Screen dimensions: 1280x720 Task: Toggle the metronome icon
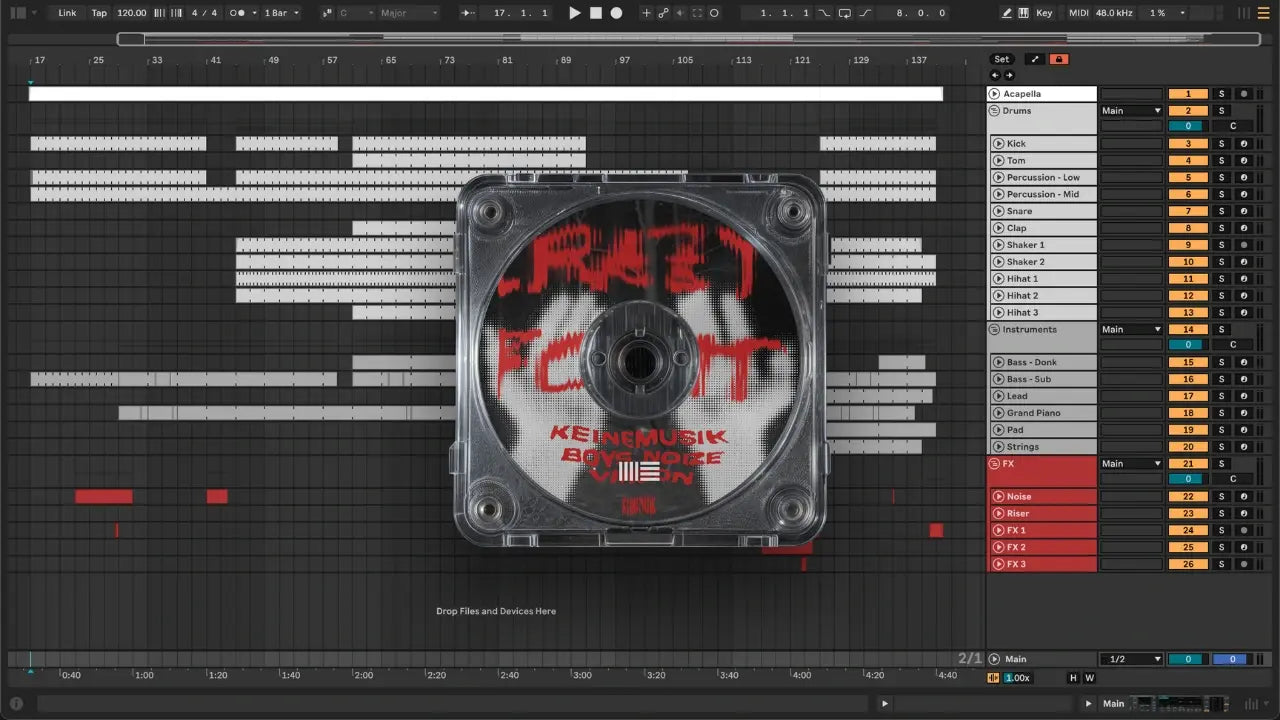[238, 13]
